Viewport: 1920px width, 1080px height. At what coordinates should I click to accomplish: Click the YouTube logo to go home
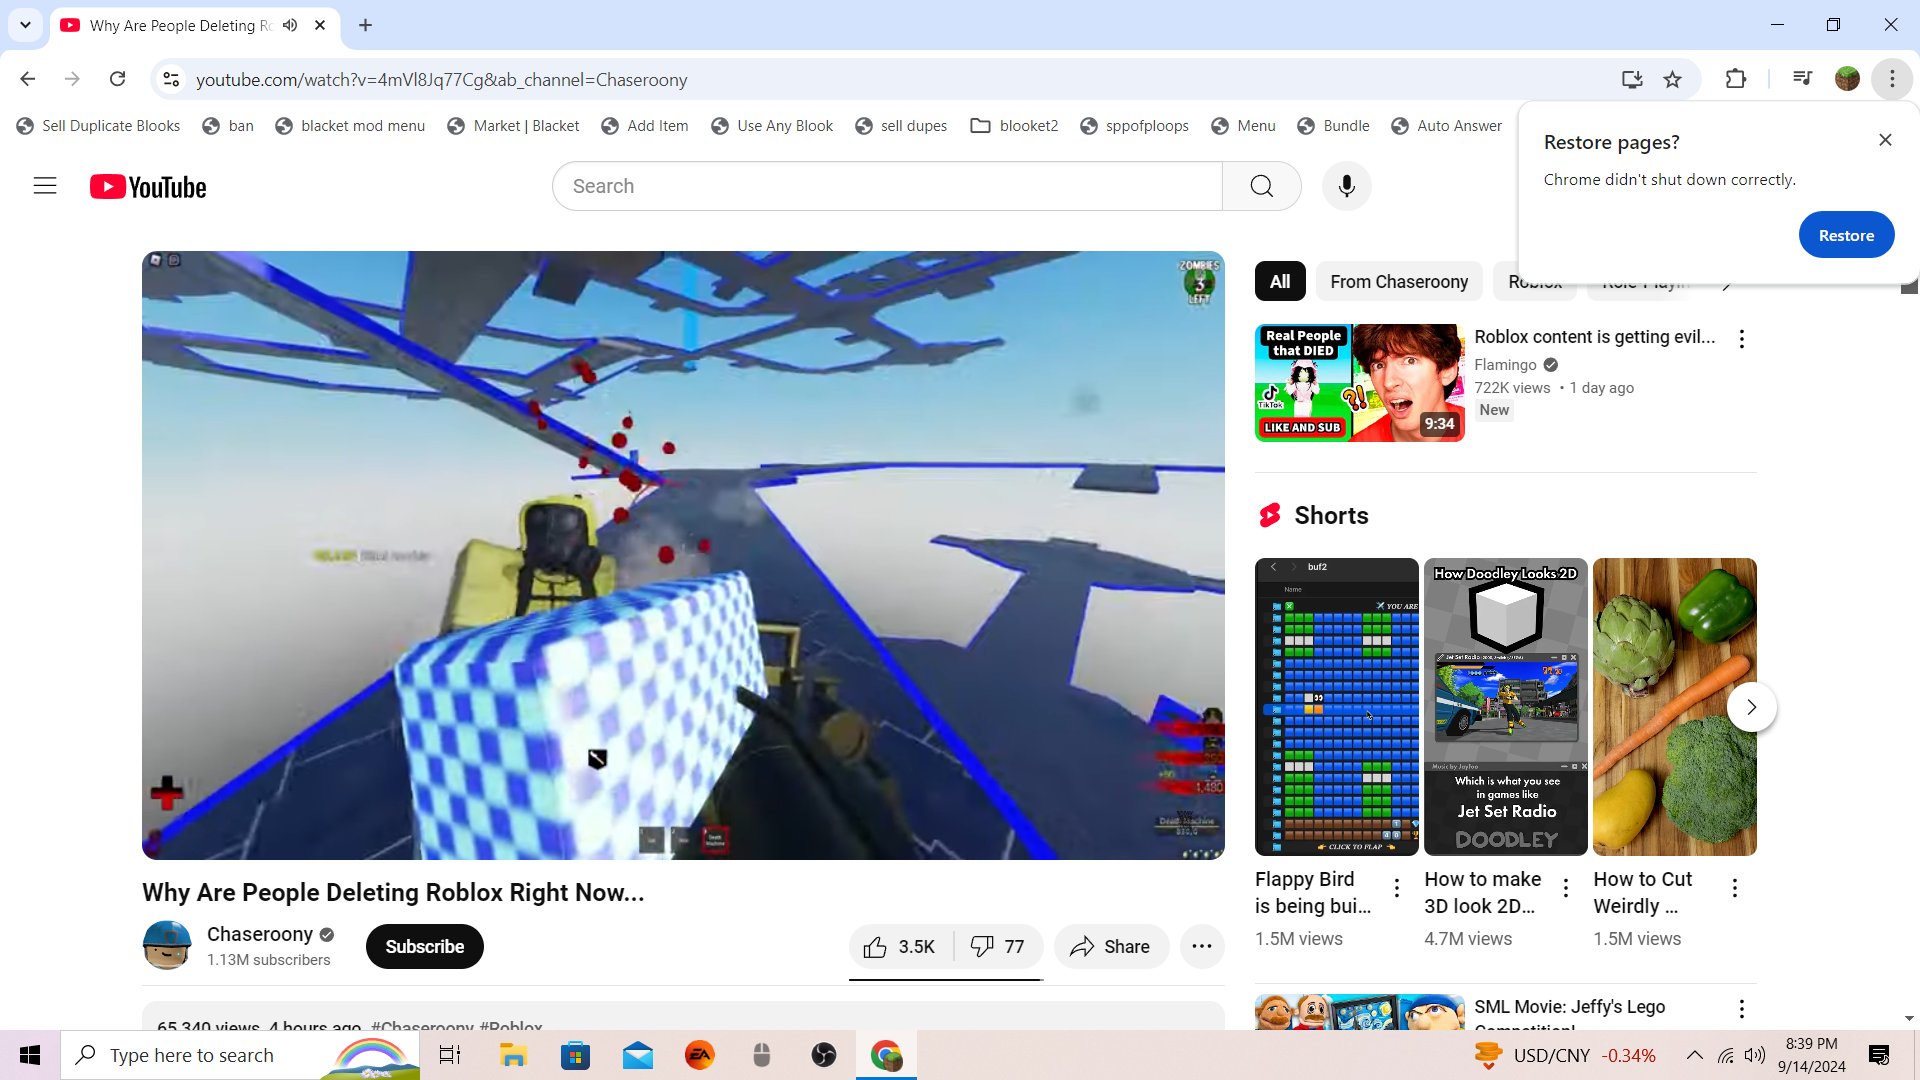pos(148,187)
